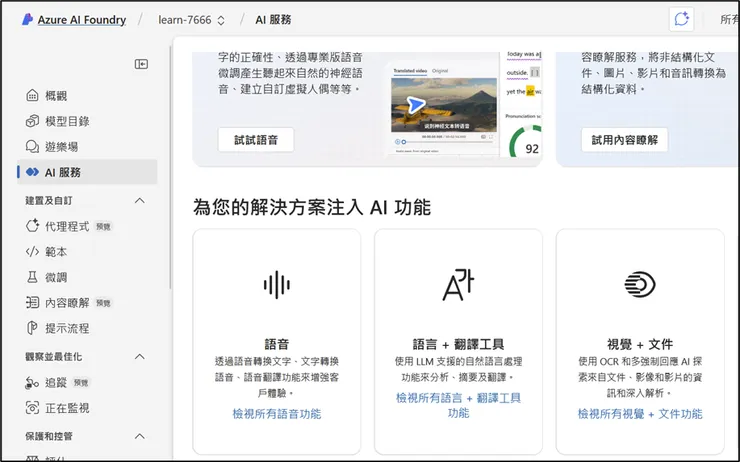Click the pronunciation score 92 gauge
Image resolution: width=740 pixels, height=462 pixels.
tap(526, 142)
